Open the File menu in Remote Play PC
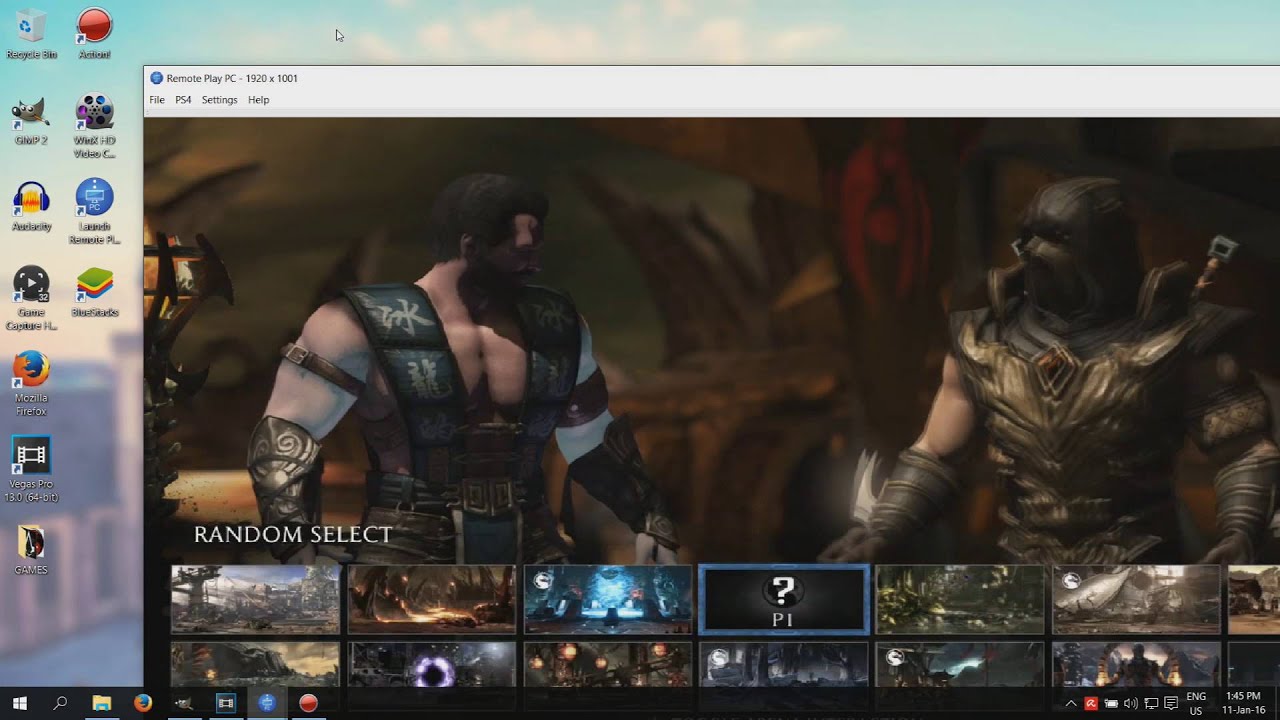 click(157, 100)
